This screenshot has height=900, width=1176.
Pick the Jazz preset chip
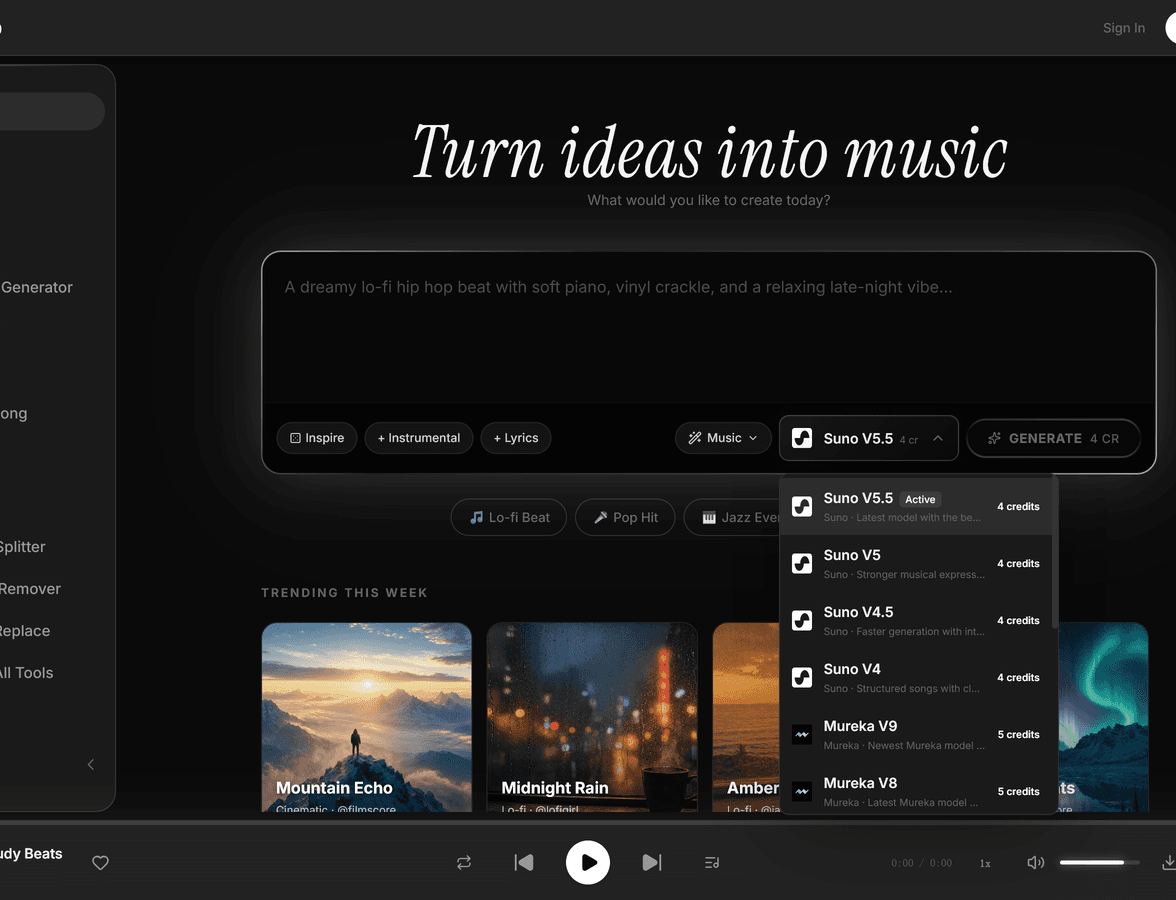click(732, 518)
